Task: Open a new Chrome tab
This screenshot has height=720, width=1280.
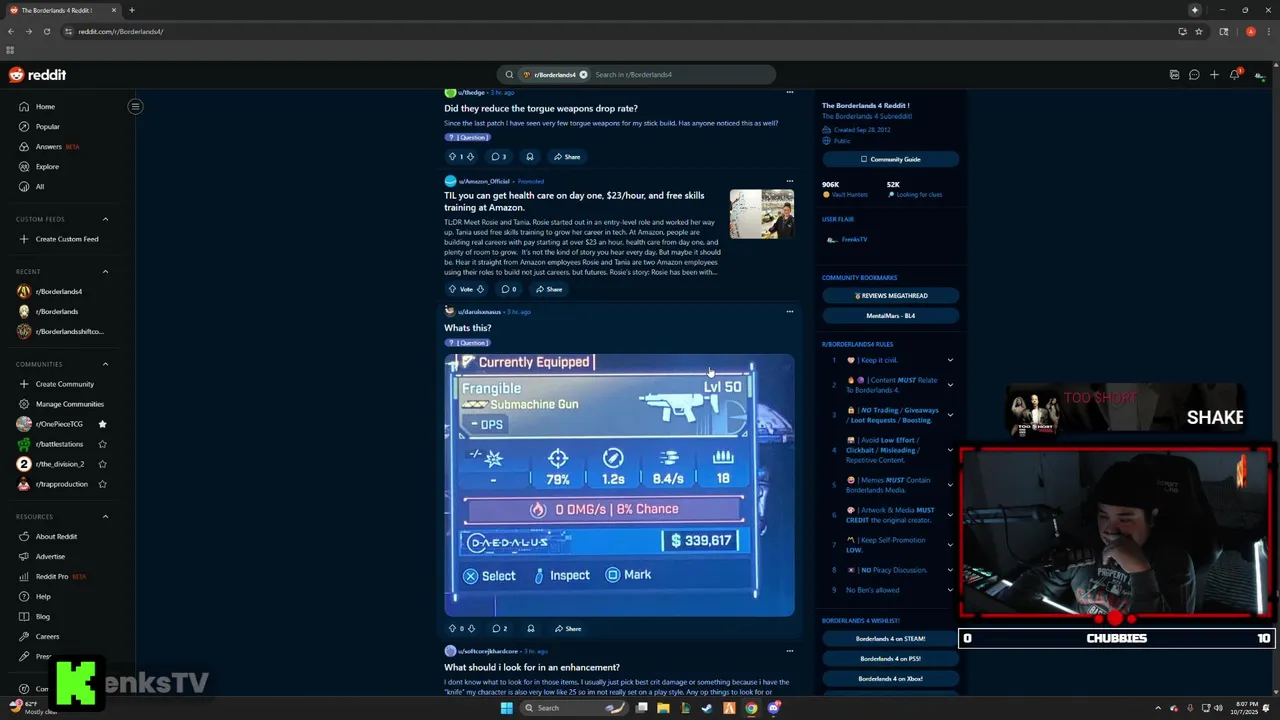Action: (x=131, y=10)
